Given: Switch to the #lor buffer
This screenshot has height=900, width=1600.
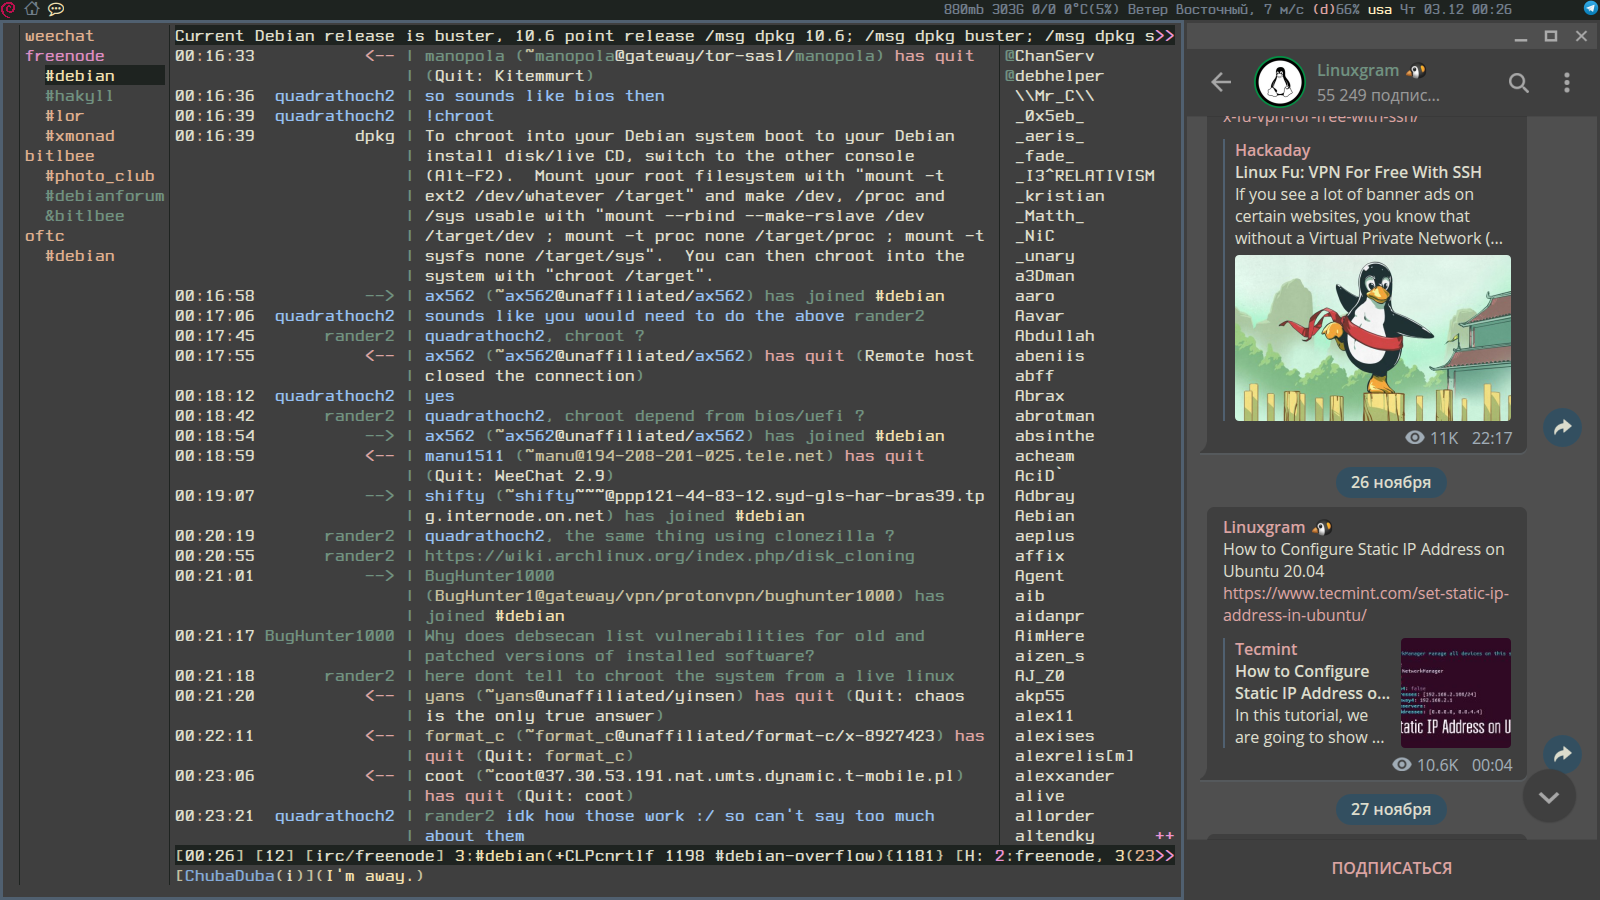Looking at the screenshot, I should coord(64,116).
